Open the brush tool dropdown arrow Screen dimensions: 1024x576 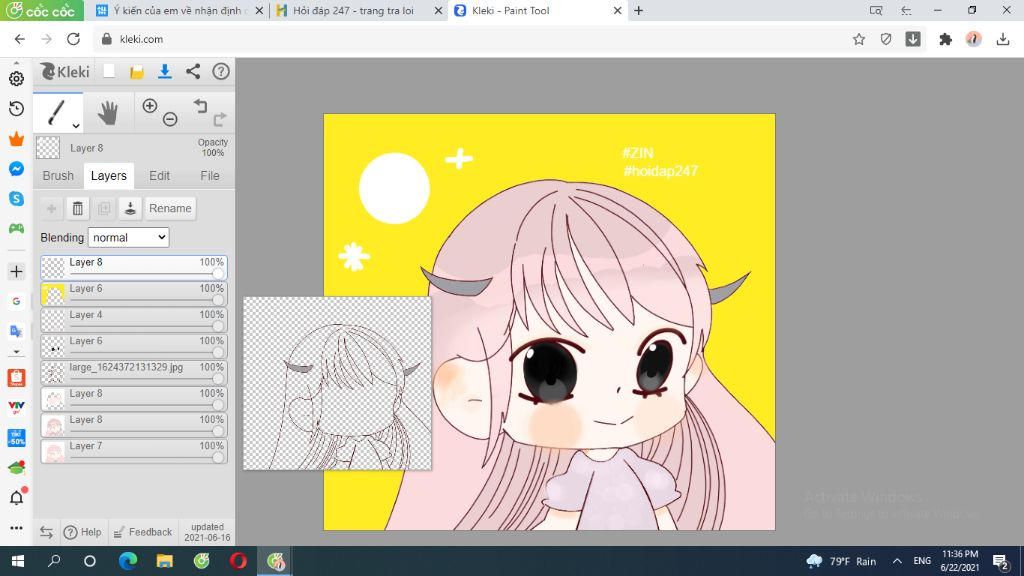[x=76, y=125]
